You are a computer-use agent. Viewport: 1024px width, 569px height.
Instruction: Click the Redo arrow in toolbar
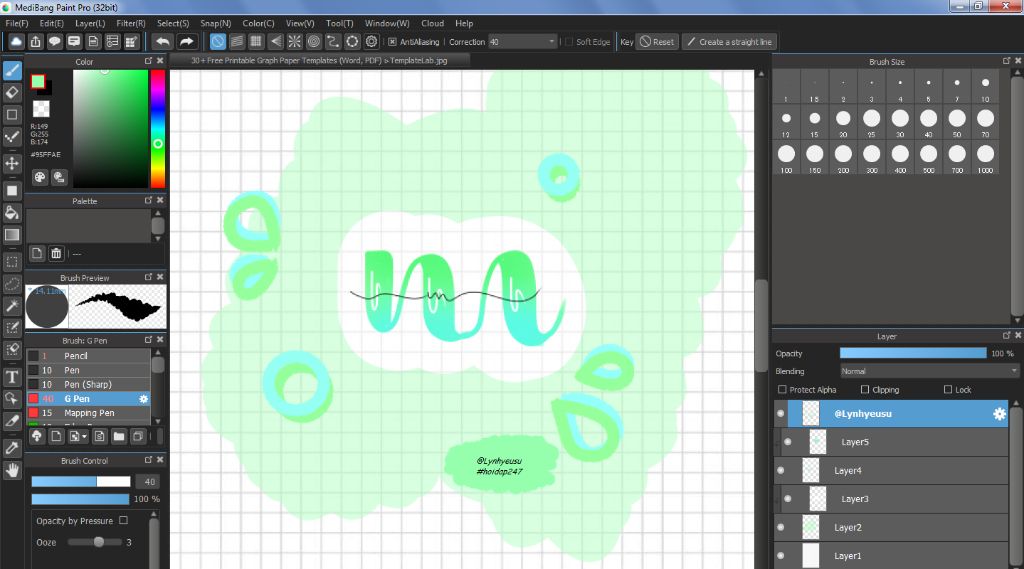point(187,42)
